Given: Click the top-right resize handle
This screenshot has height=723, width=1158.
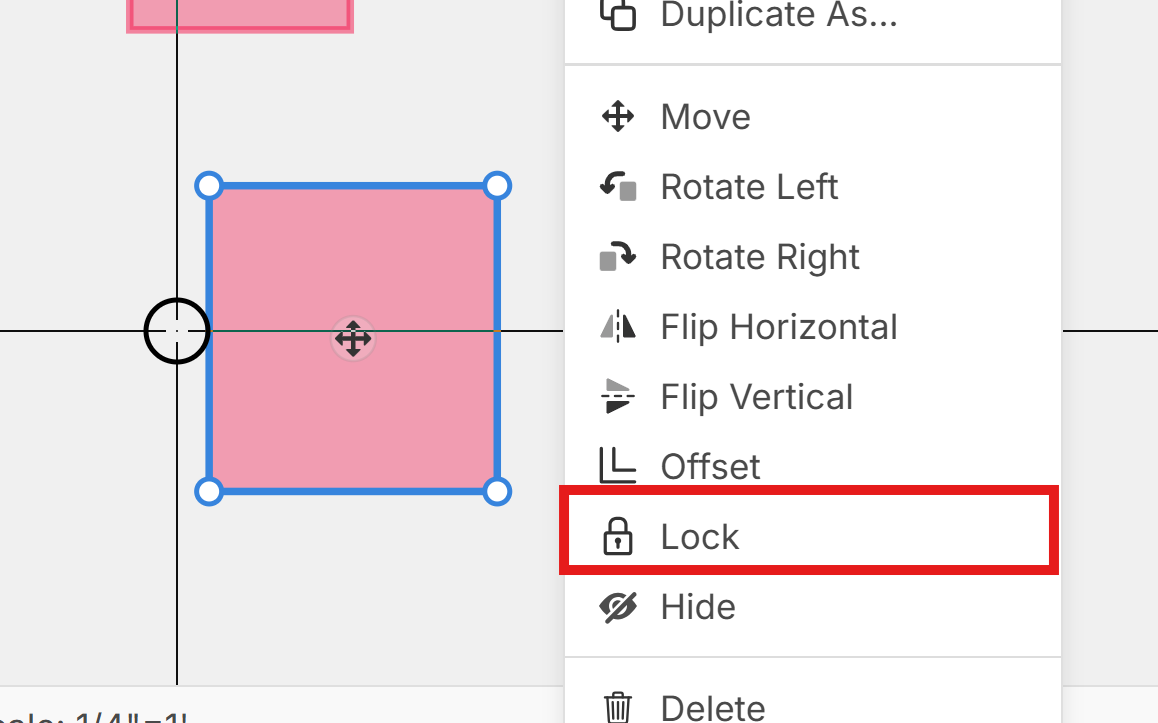Looking at the screenshot, I should coord(497,186).
